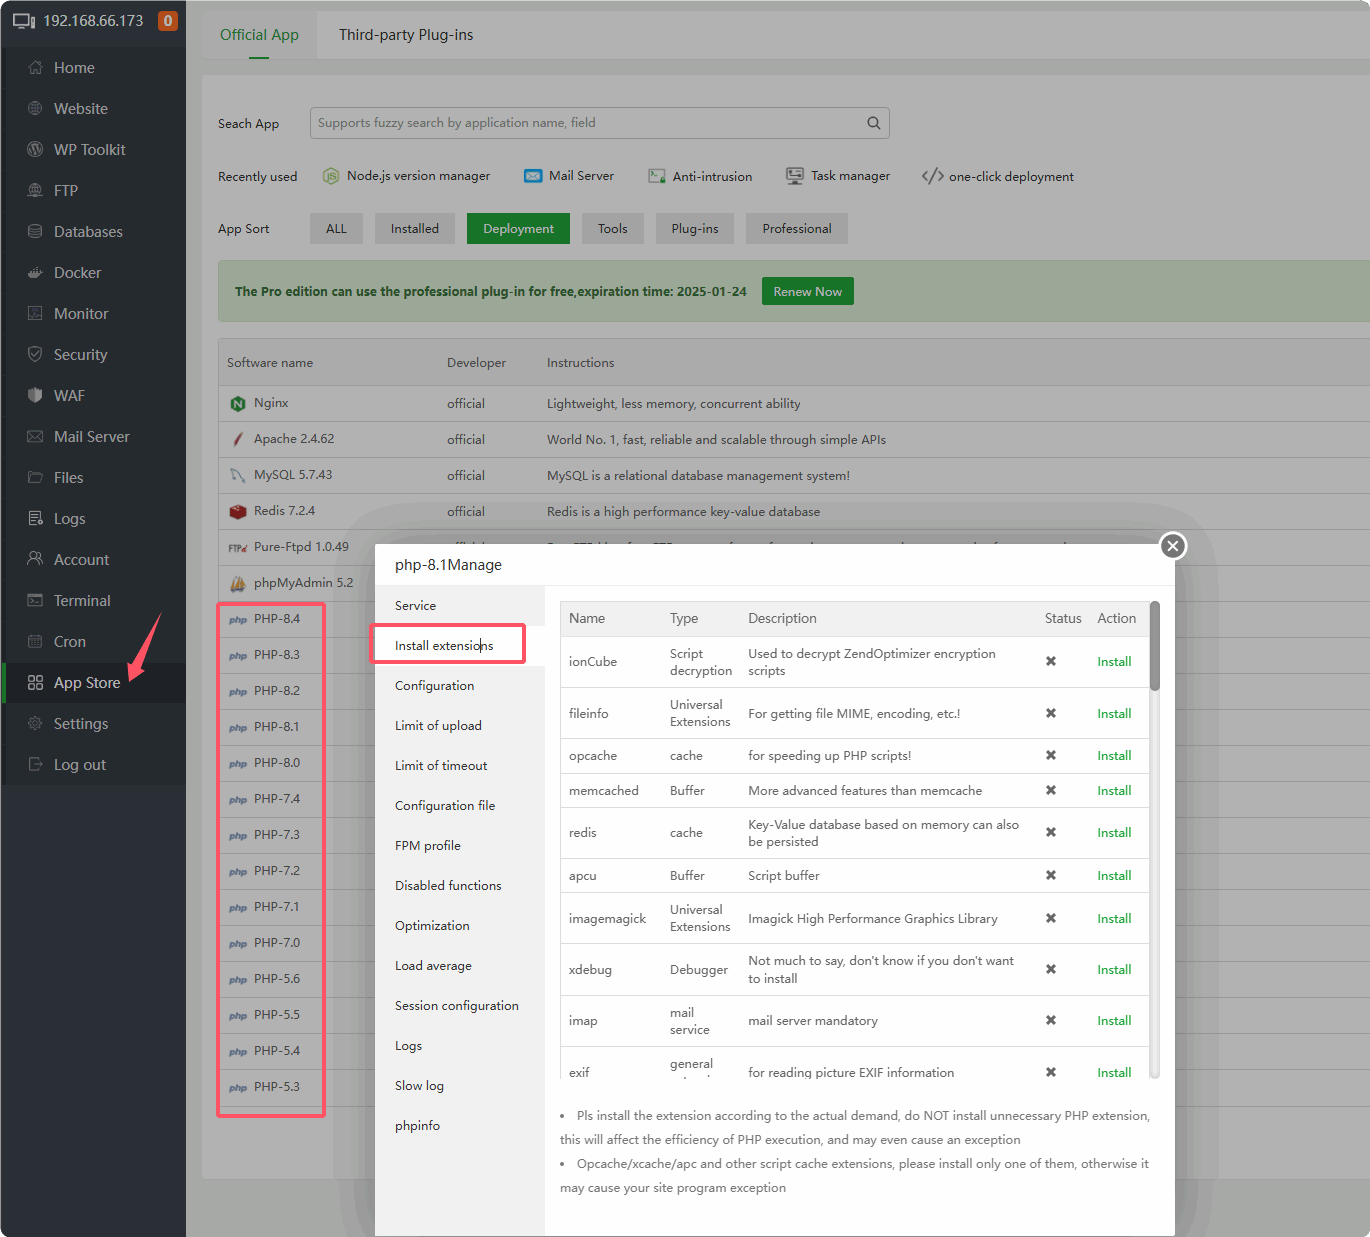Open Node.js version manager shortcut icon

[x=330, y=176]
